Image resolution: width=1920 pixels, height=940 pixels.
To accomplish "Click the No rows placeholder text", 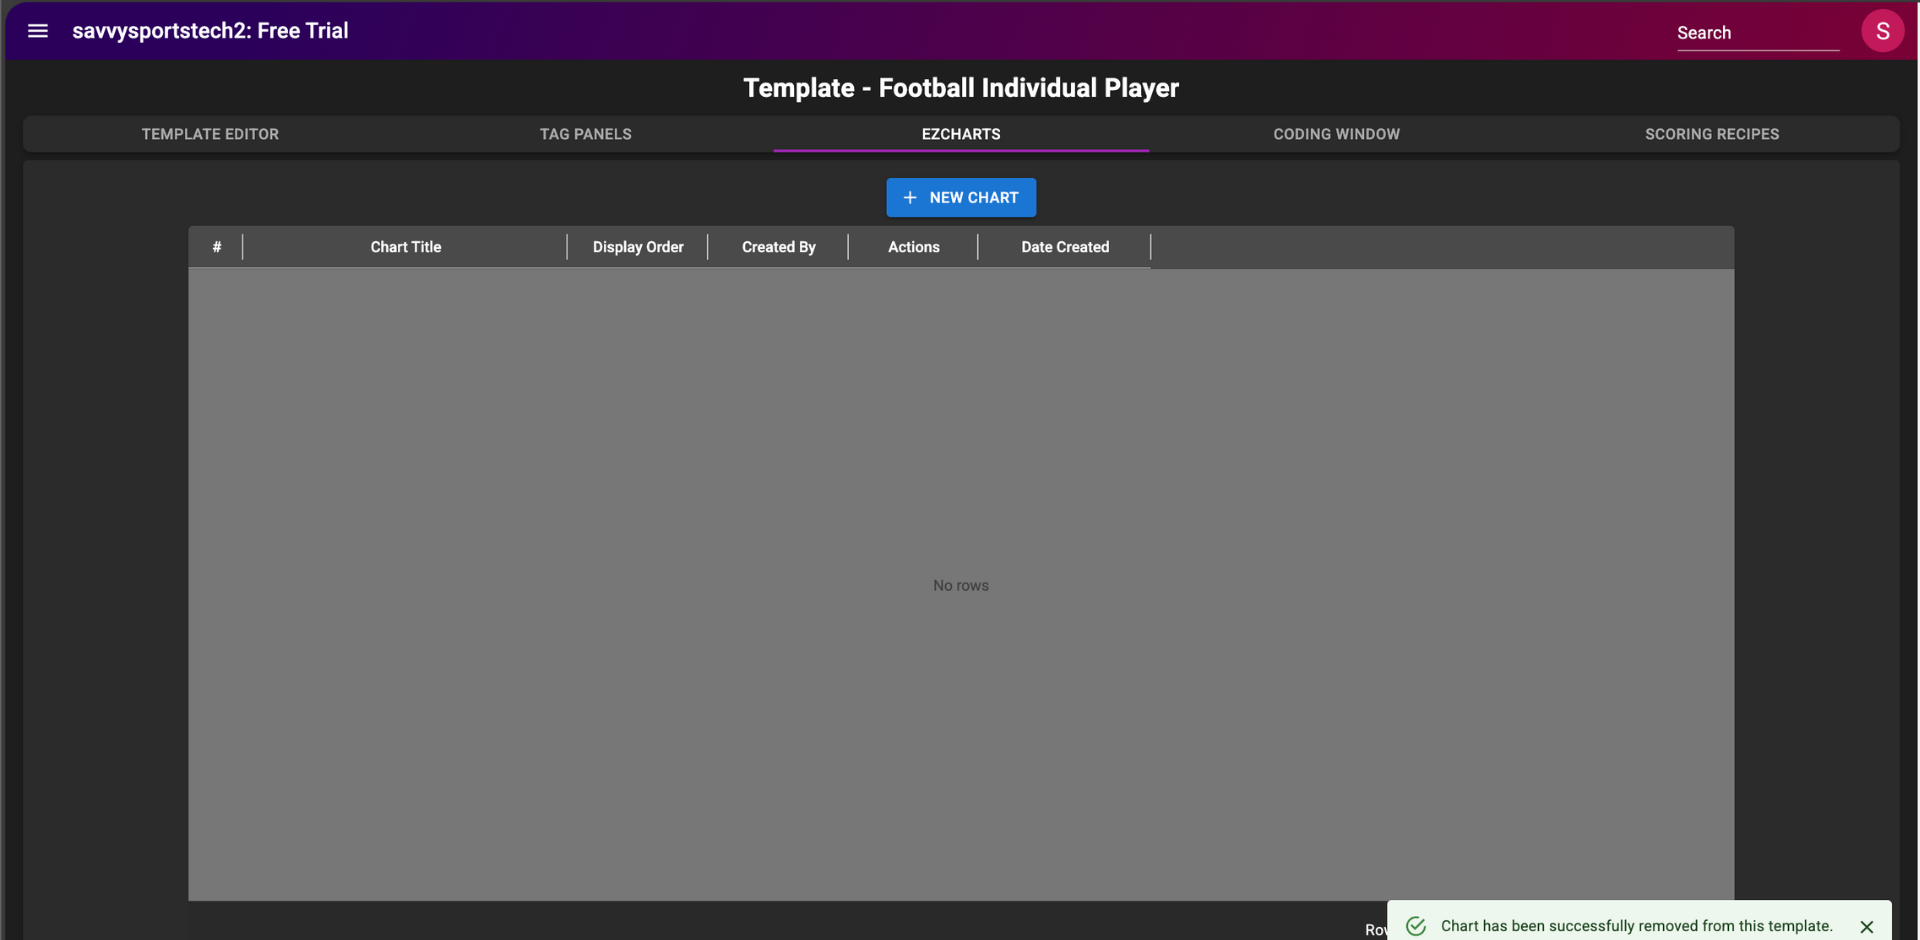I will coord(960,586).
